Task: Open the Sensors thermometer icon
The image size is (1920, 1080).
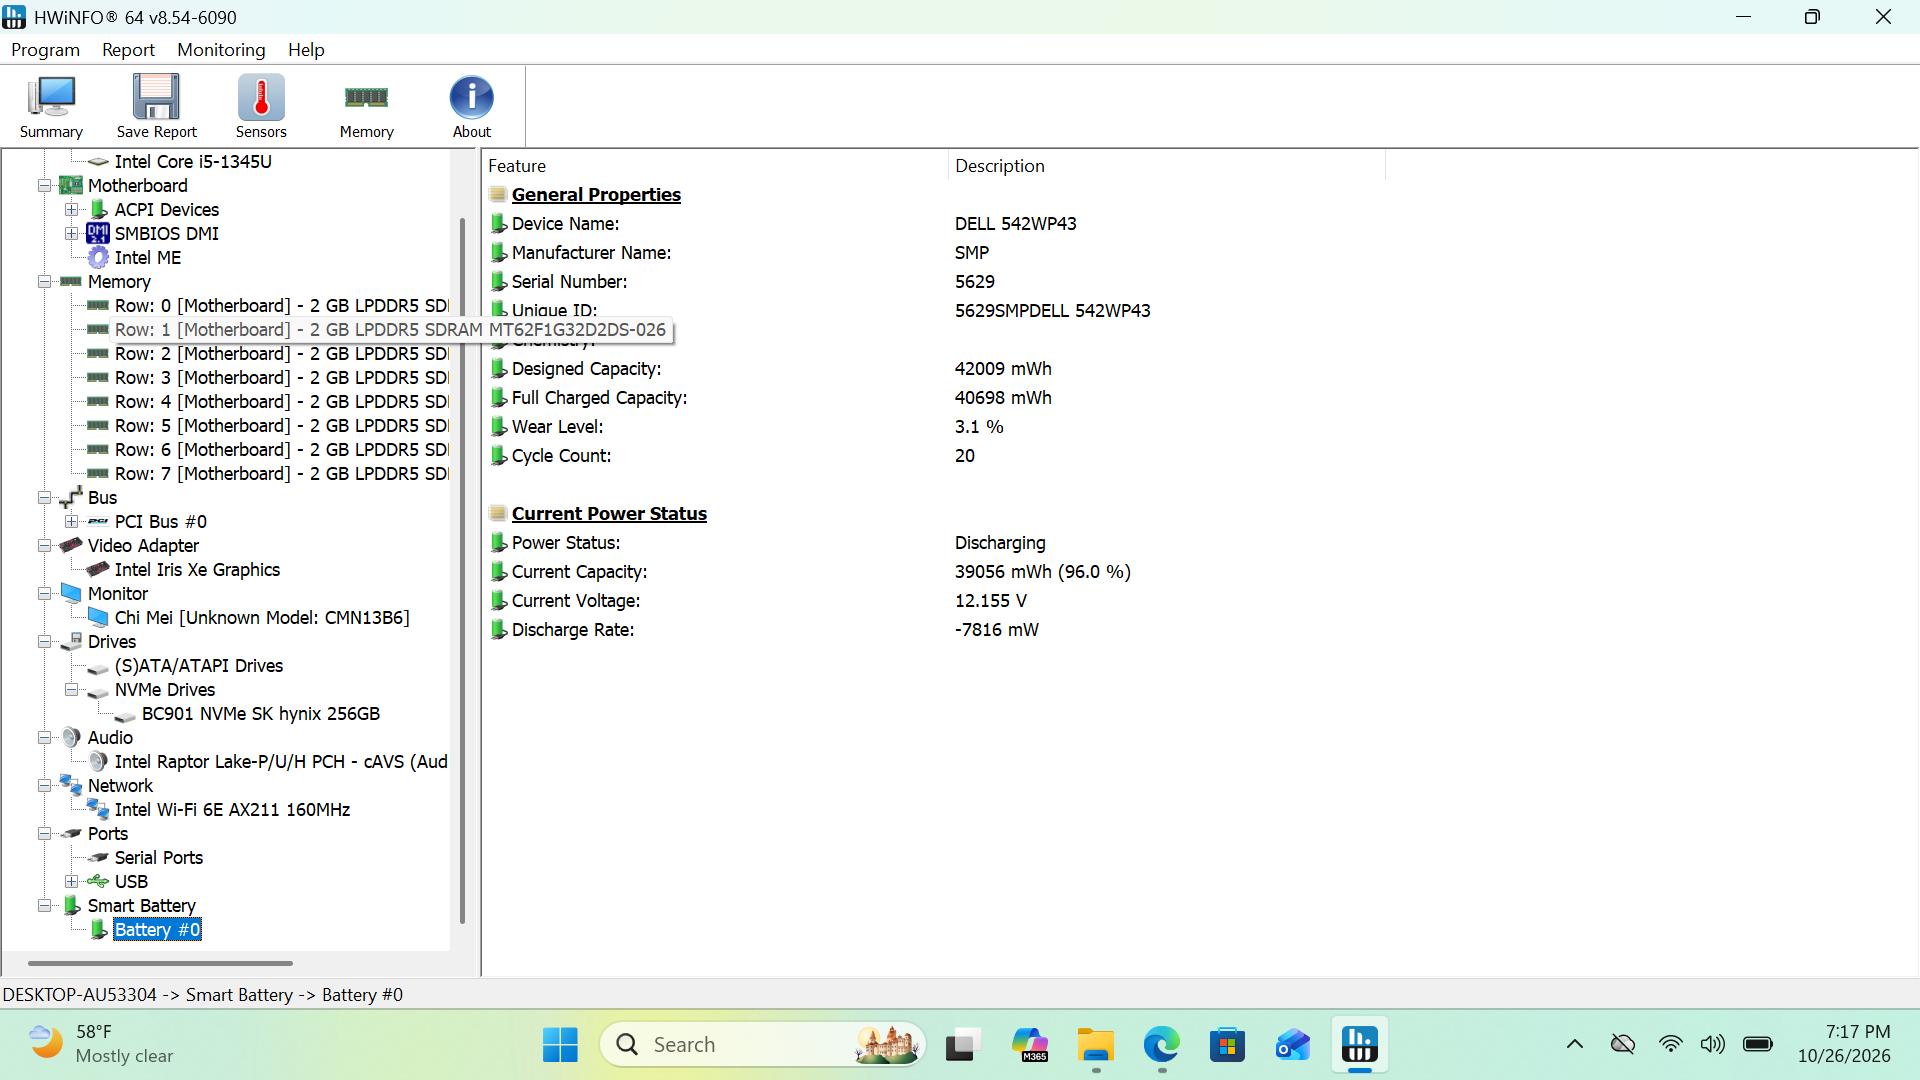Action: coord(261,106)
